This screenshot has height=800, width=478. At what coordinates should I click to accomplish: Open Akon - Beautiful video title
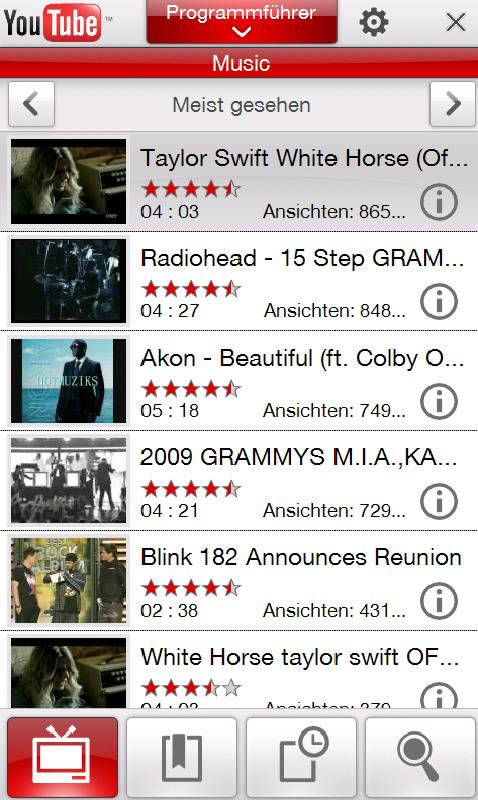302,359
